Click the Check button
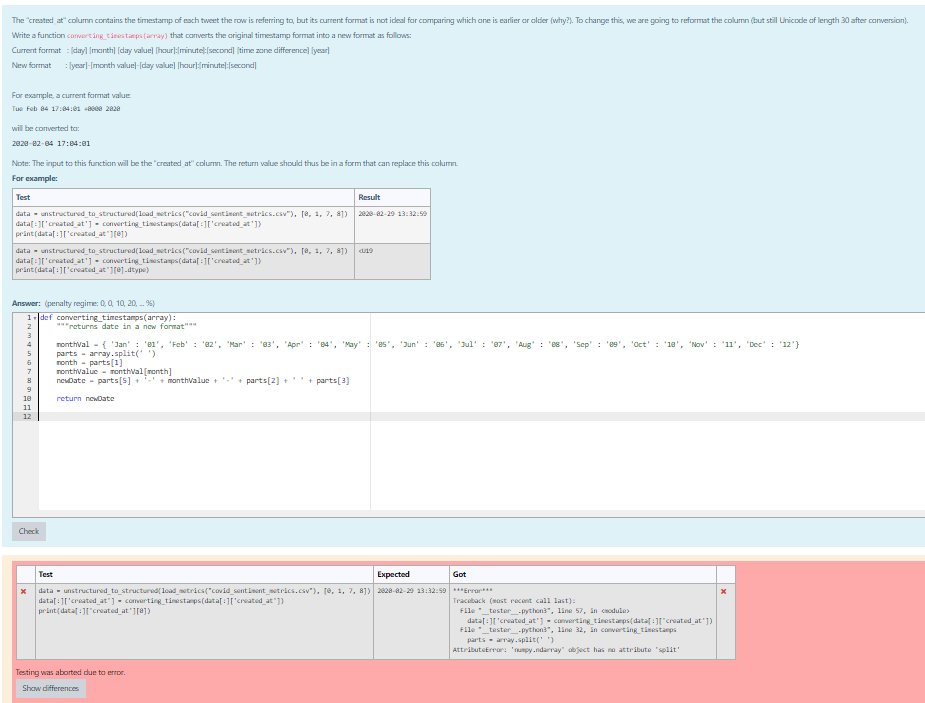The height and width of the screenshot is (703, 925). [28, 531]
